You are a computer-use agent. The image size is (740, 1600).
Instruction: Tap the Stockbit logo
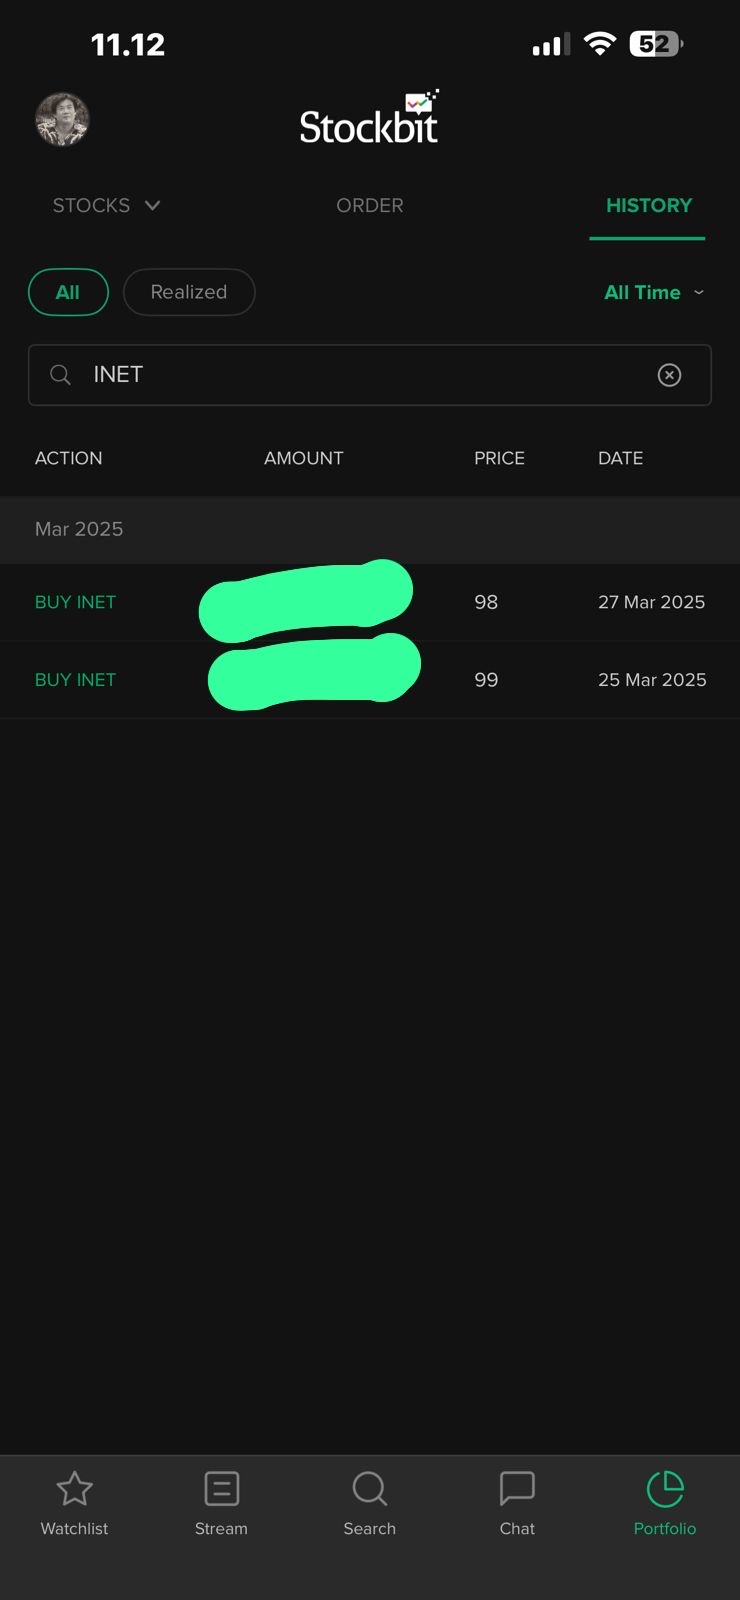[369, 120]
